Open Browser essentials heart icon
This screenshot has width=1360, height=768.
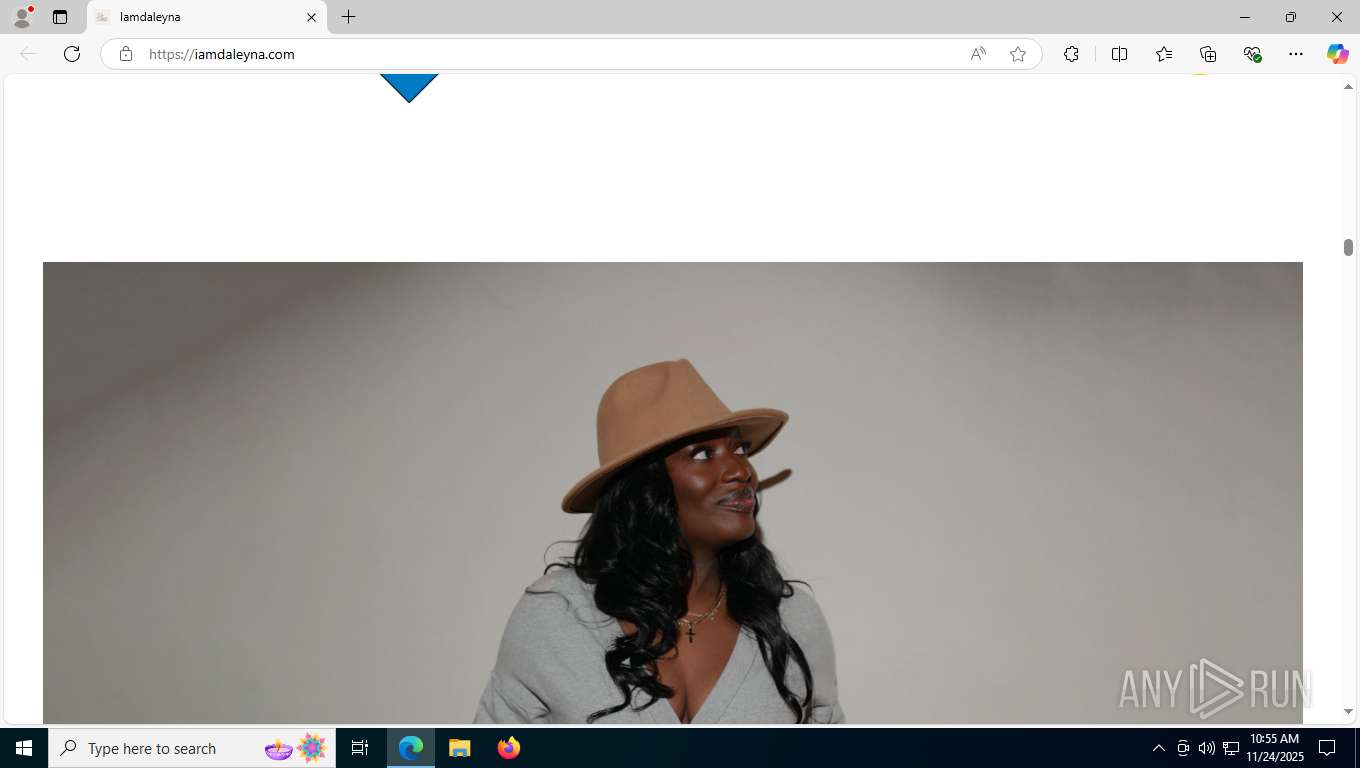[1252, 54]
